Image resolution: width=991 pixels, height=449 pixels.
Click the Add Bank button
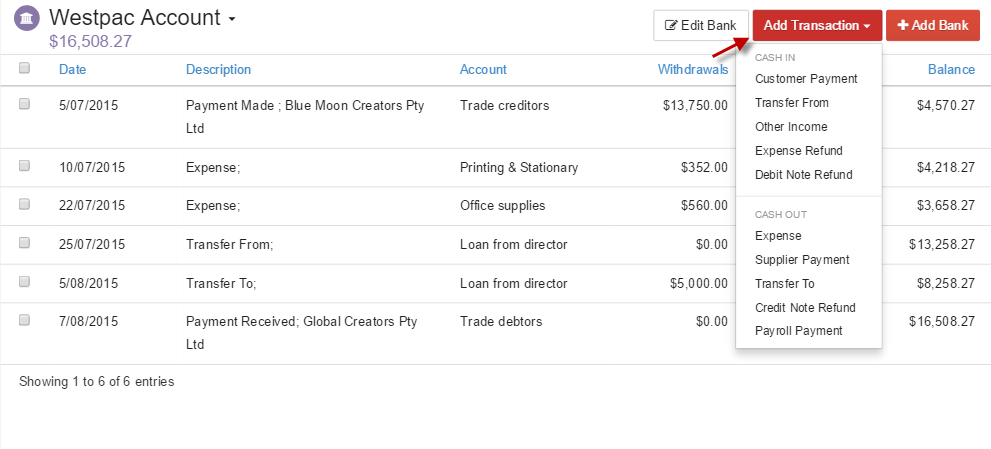click(x=933, y=25)
